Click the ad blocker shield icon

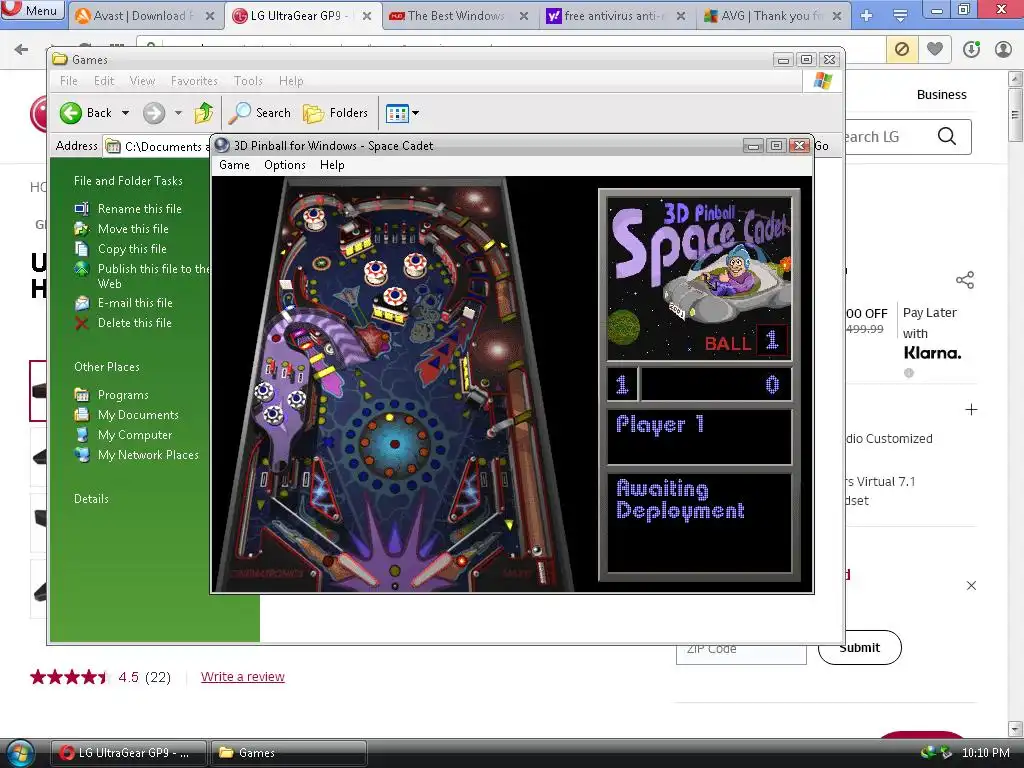pos(902,49)
